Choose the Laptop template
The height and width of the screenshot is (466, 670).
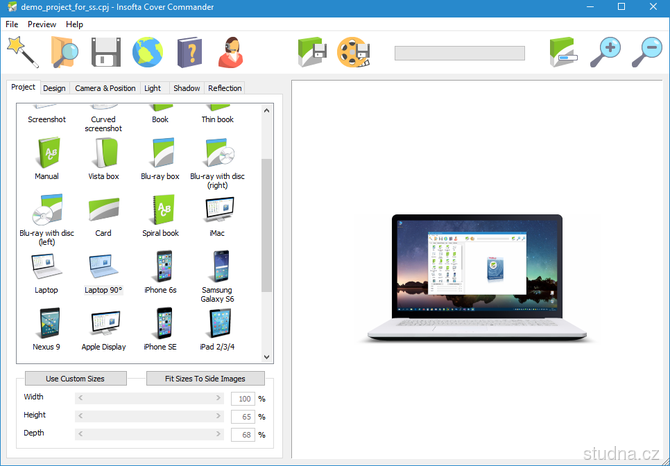(46, 273)
